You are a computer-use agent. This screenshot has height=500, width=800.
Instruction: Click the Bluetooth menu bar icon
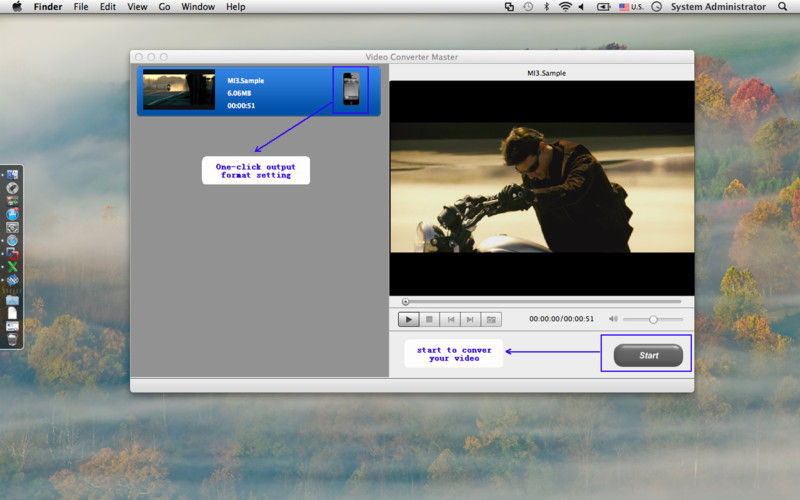pyautogui.click(x=546, y=7)
